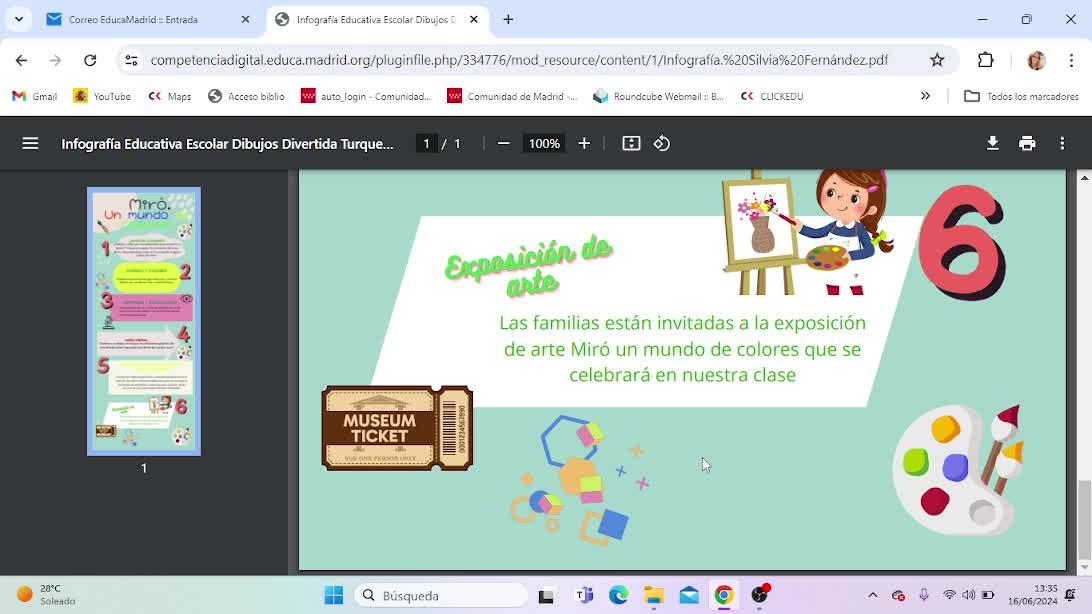The width and height of the screenshot is (1092, 614).
Task: Click the address bar URL
Action: 519,61
